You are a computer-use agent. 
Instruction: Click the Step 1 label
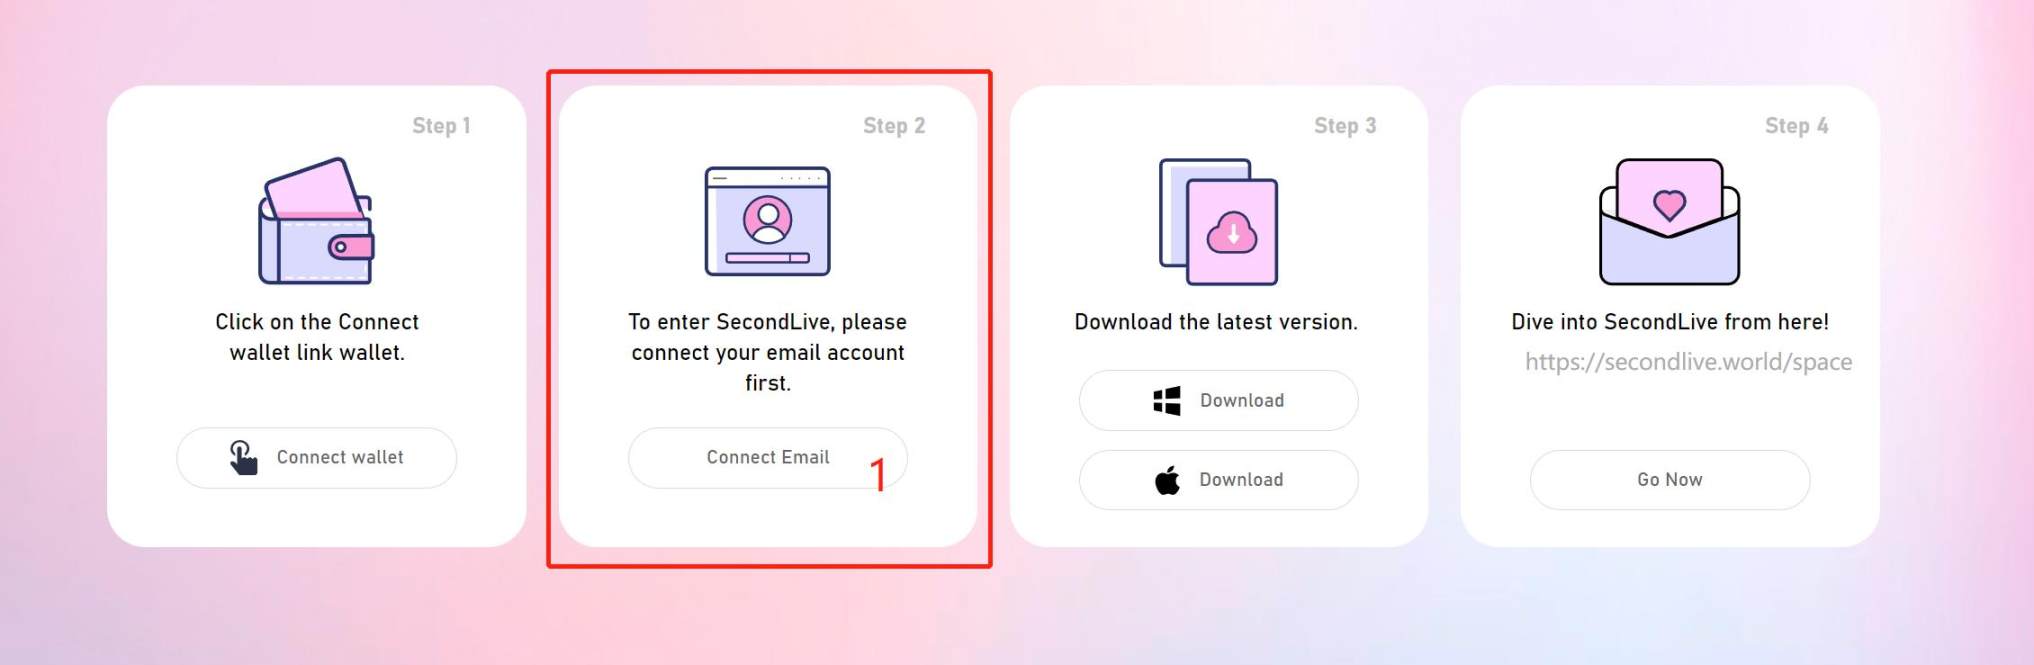tap(441, 126)
